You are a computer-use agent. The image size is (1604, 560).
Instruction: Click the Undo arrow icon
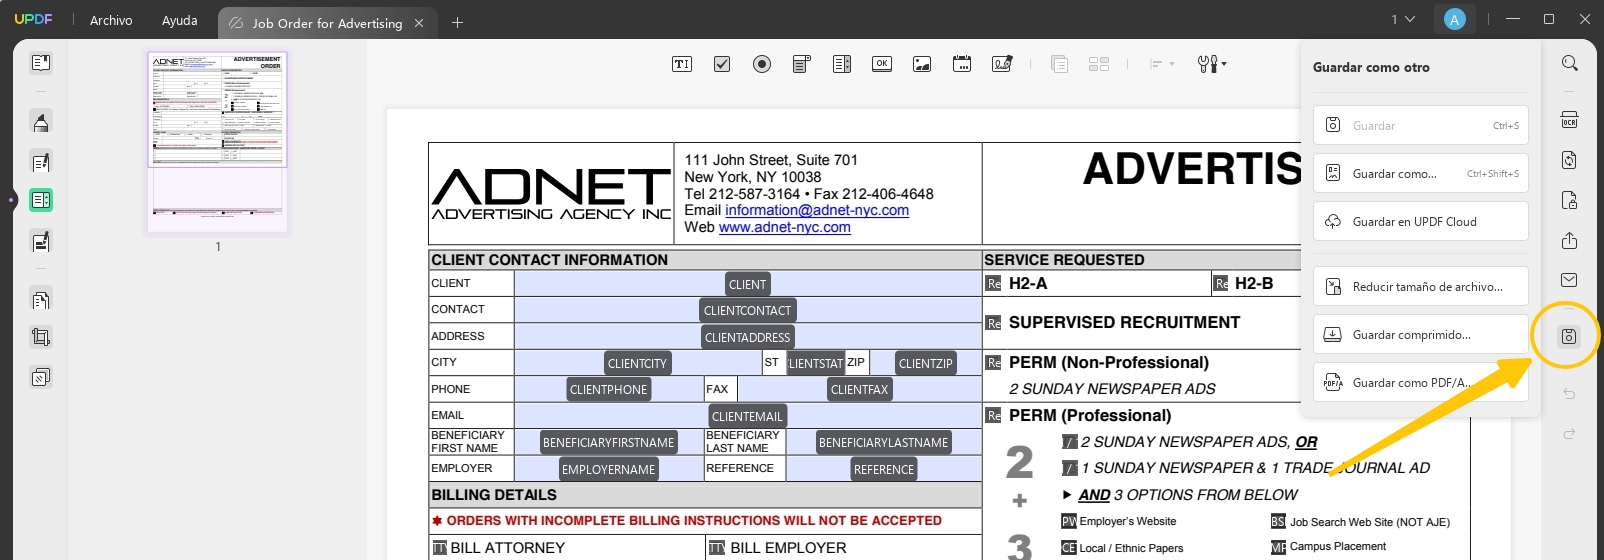click(x=1569, y=394)
